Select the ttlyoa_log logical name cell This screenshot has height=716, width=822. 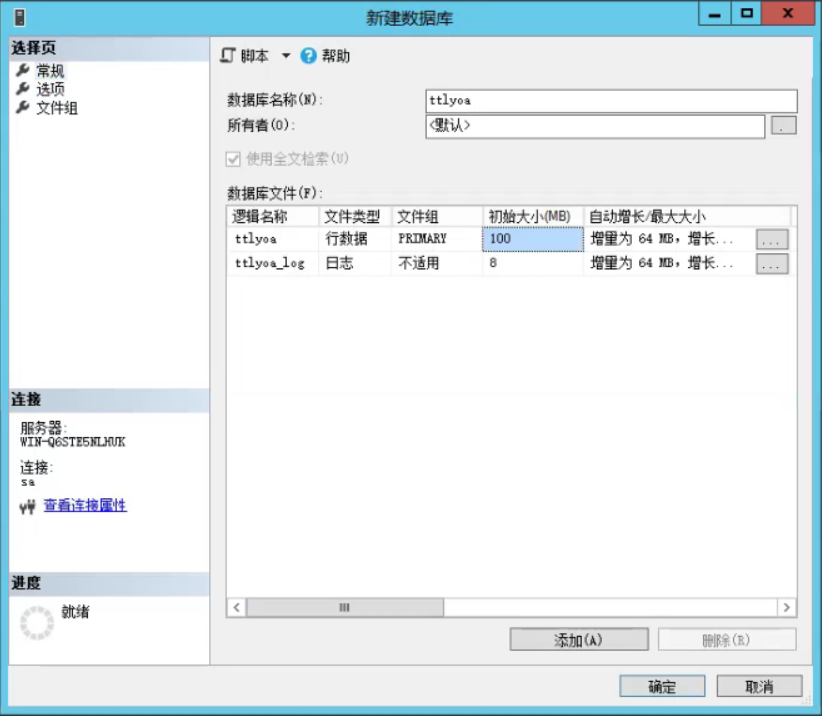coord(273,263)
